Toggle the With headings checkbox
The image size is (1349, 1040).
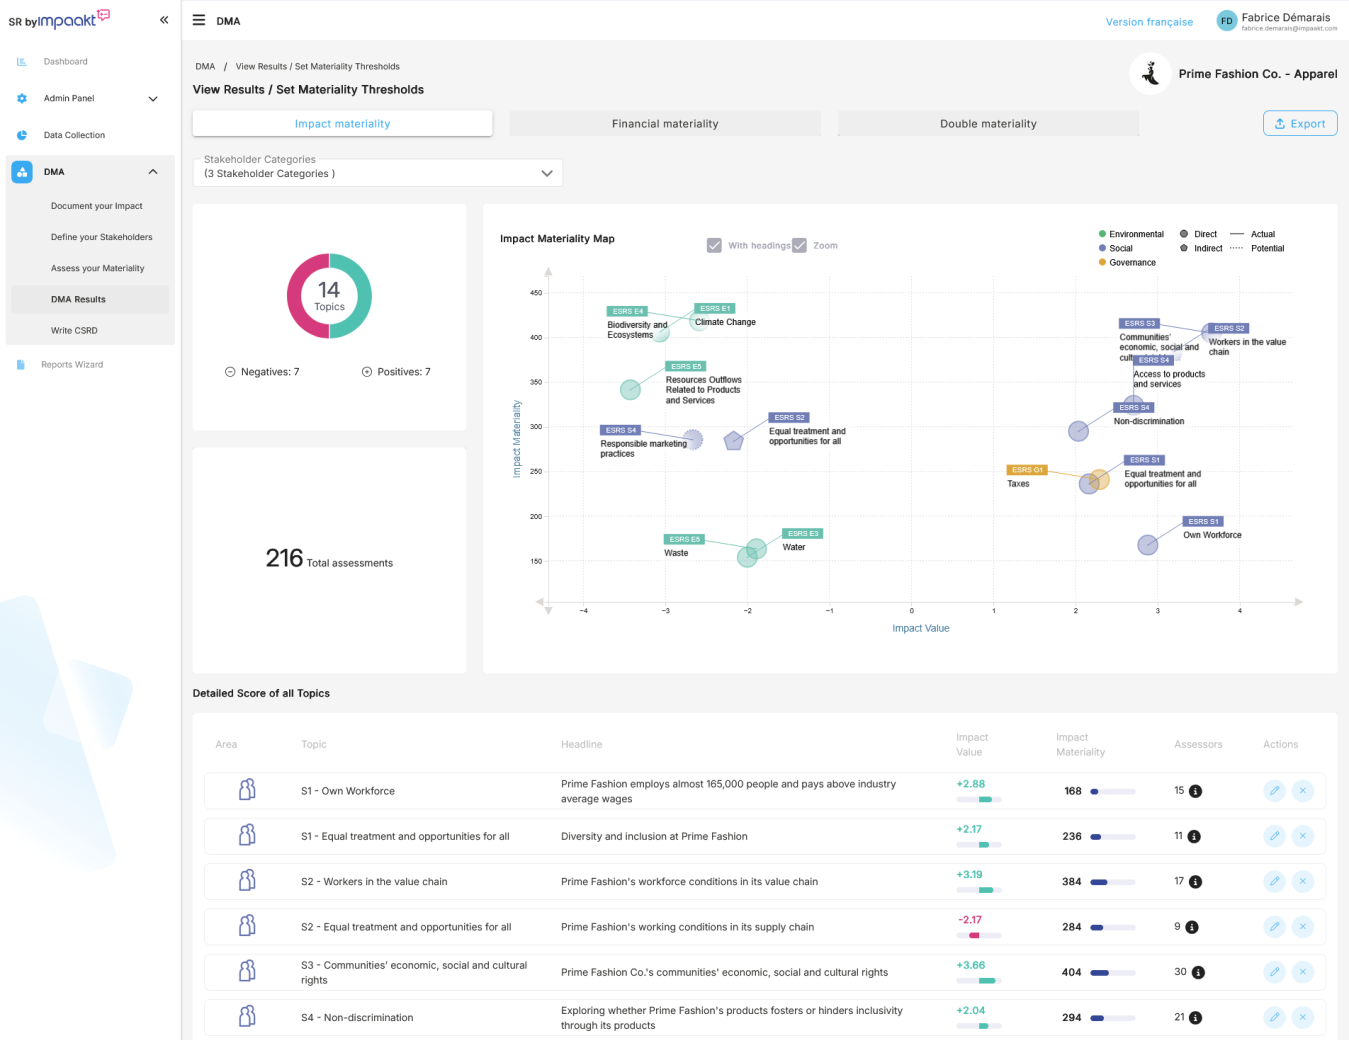click(714, 246)
